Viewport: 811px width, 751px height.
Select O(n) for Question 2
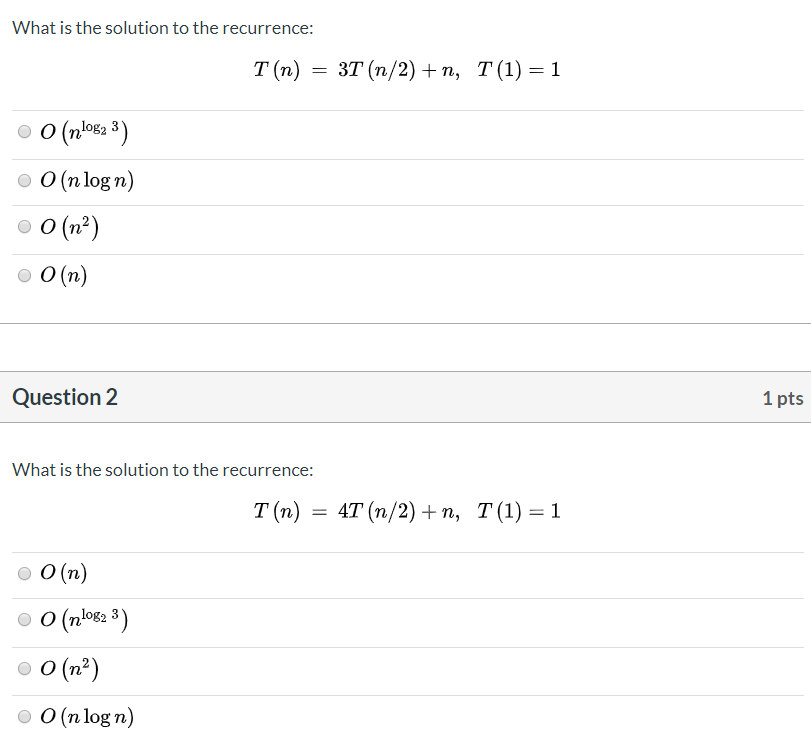pyautogui.click(x=24, y=572)
